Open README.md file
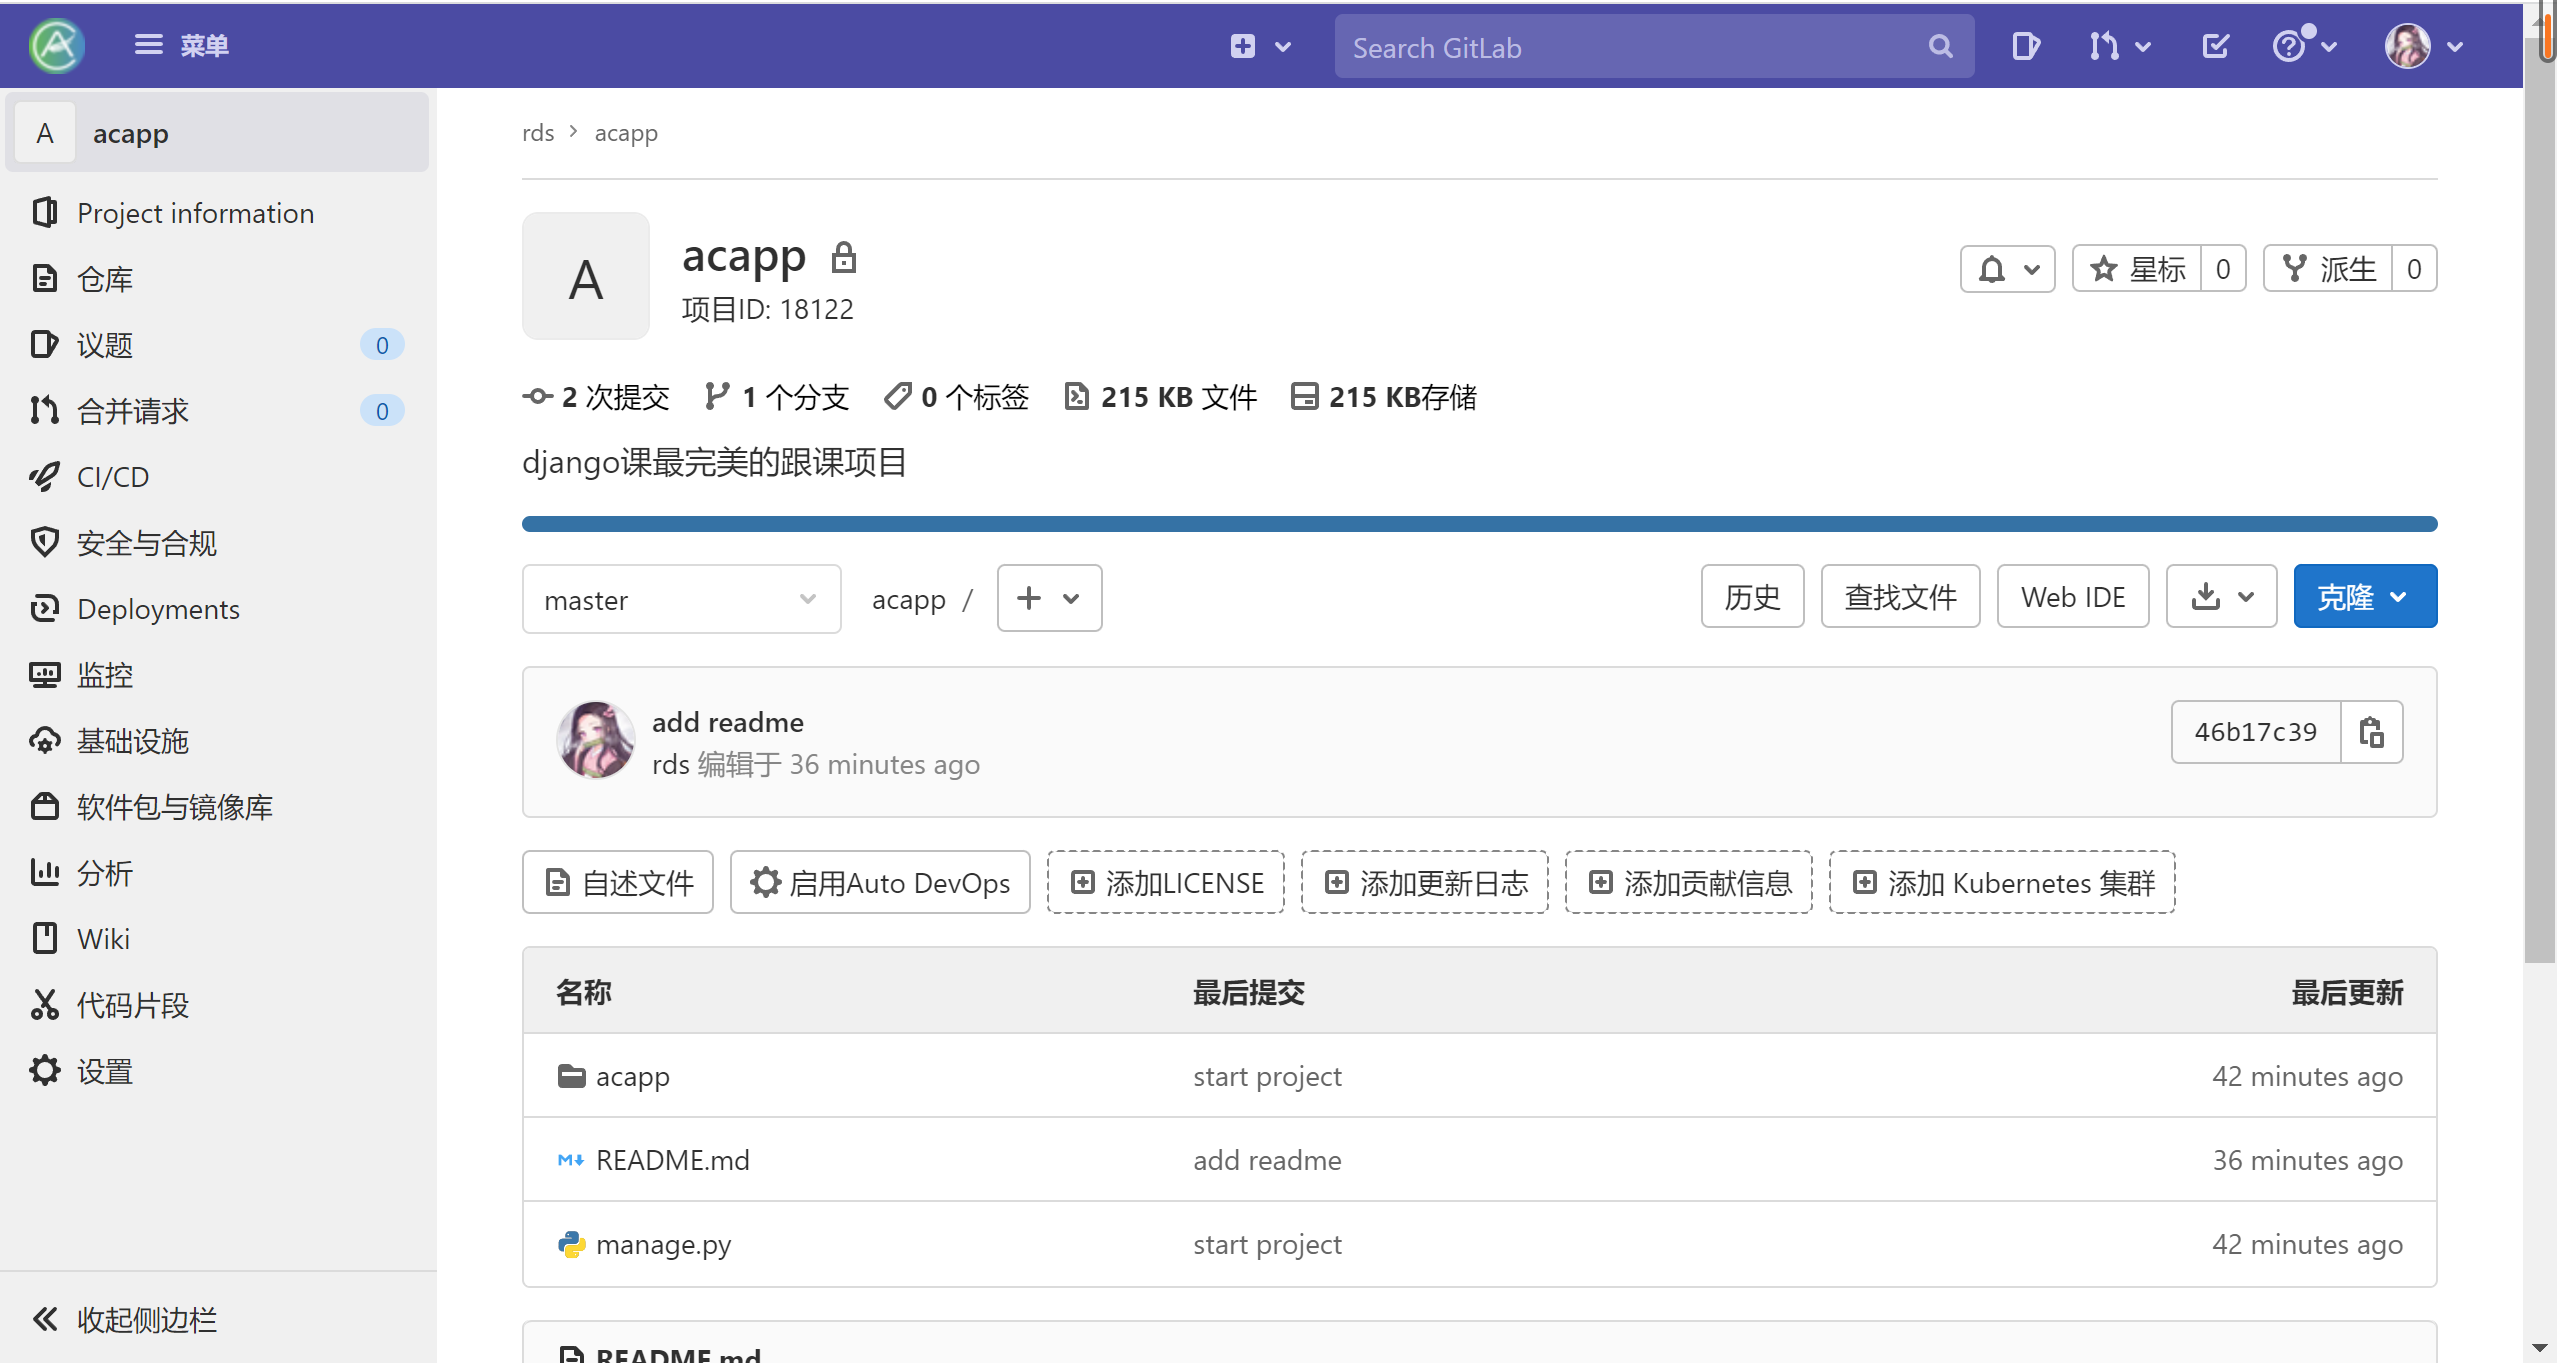The image size is (2557, 1363). click(672, 1160)
